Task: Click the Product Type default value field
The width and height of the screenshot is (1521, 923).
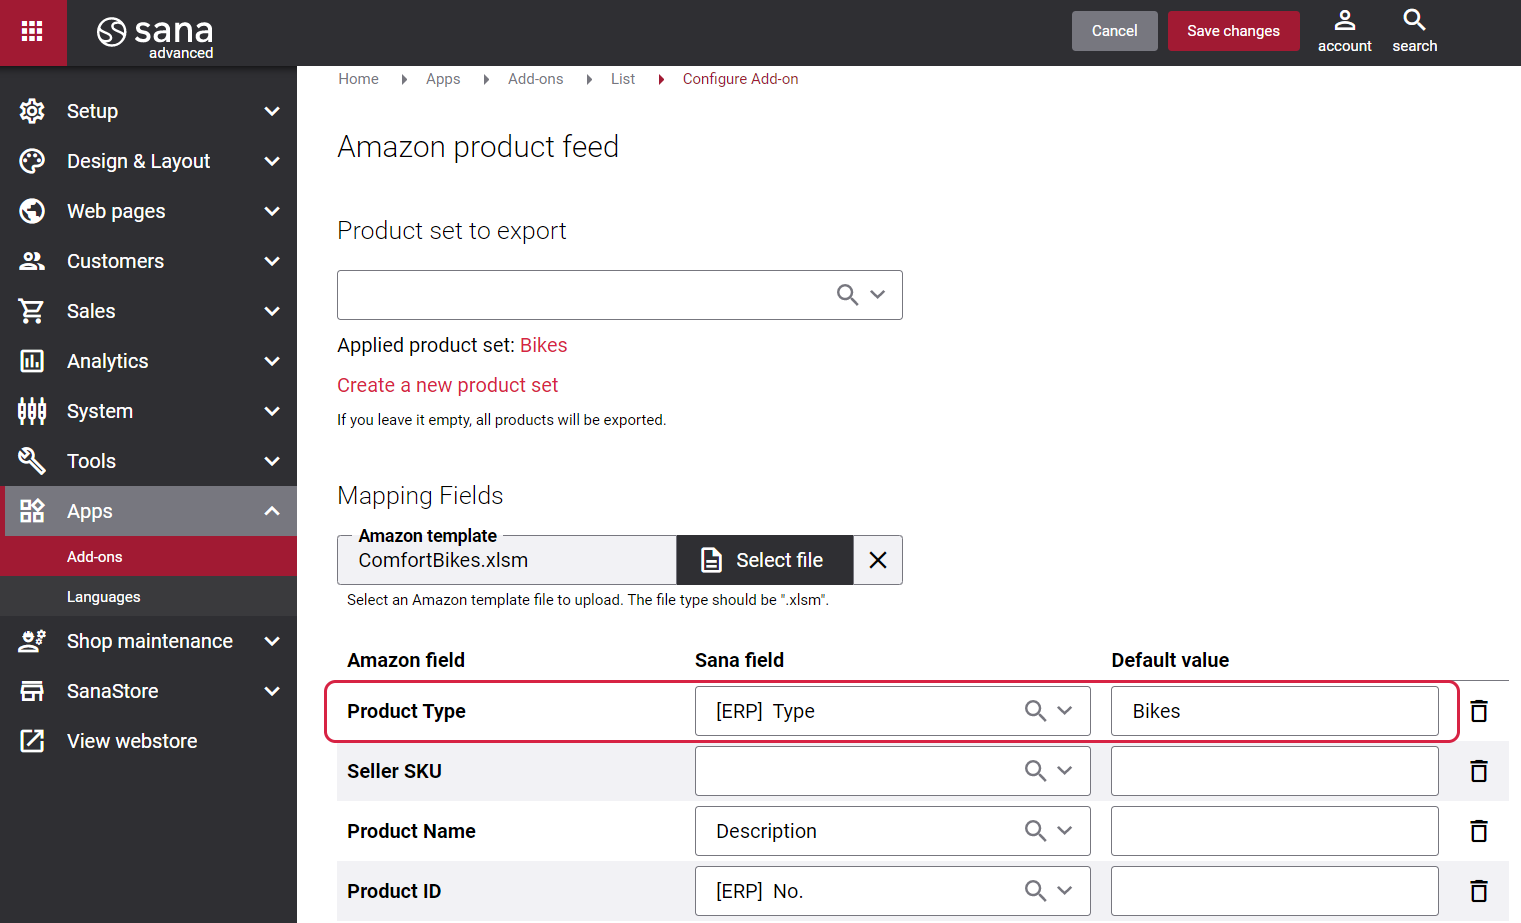Action: [x=1274, y=711]
